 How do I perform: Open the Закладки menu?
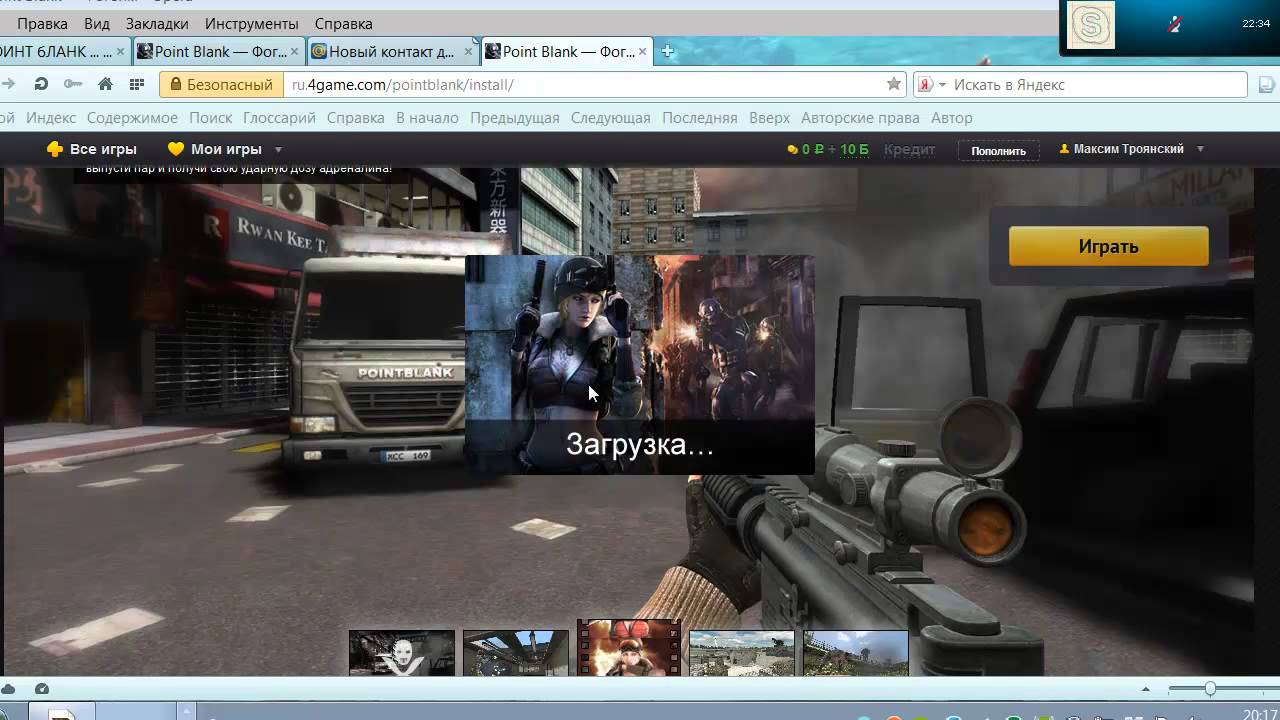[157, 23]
